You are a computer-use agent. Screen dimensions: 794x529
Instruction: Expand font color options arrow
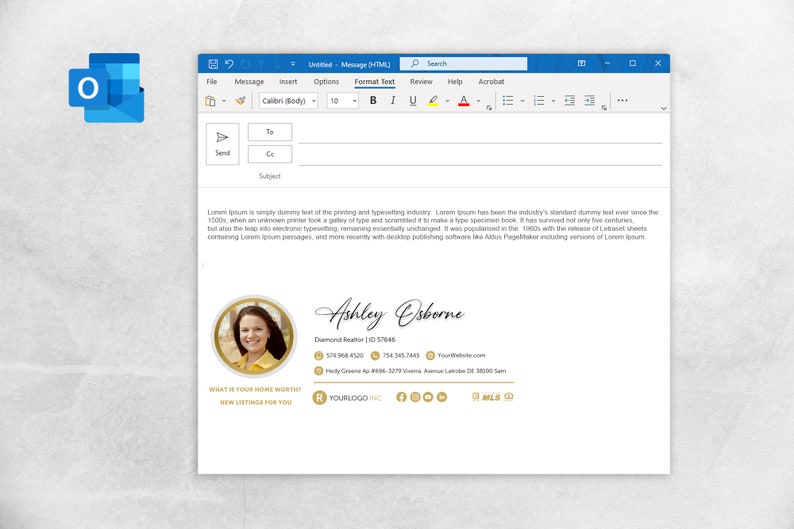478,101
